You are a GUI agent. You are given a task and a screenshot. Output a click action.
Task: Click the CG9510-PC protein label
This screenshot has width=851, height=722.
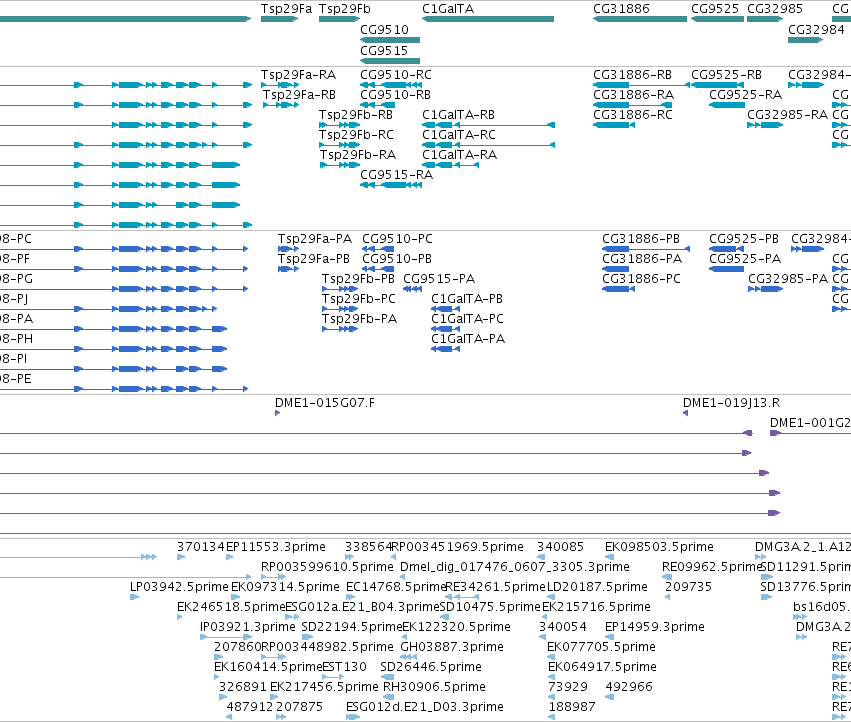click(x=398, y=239)
